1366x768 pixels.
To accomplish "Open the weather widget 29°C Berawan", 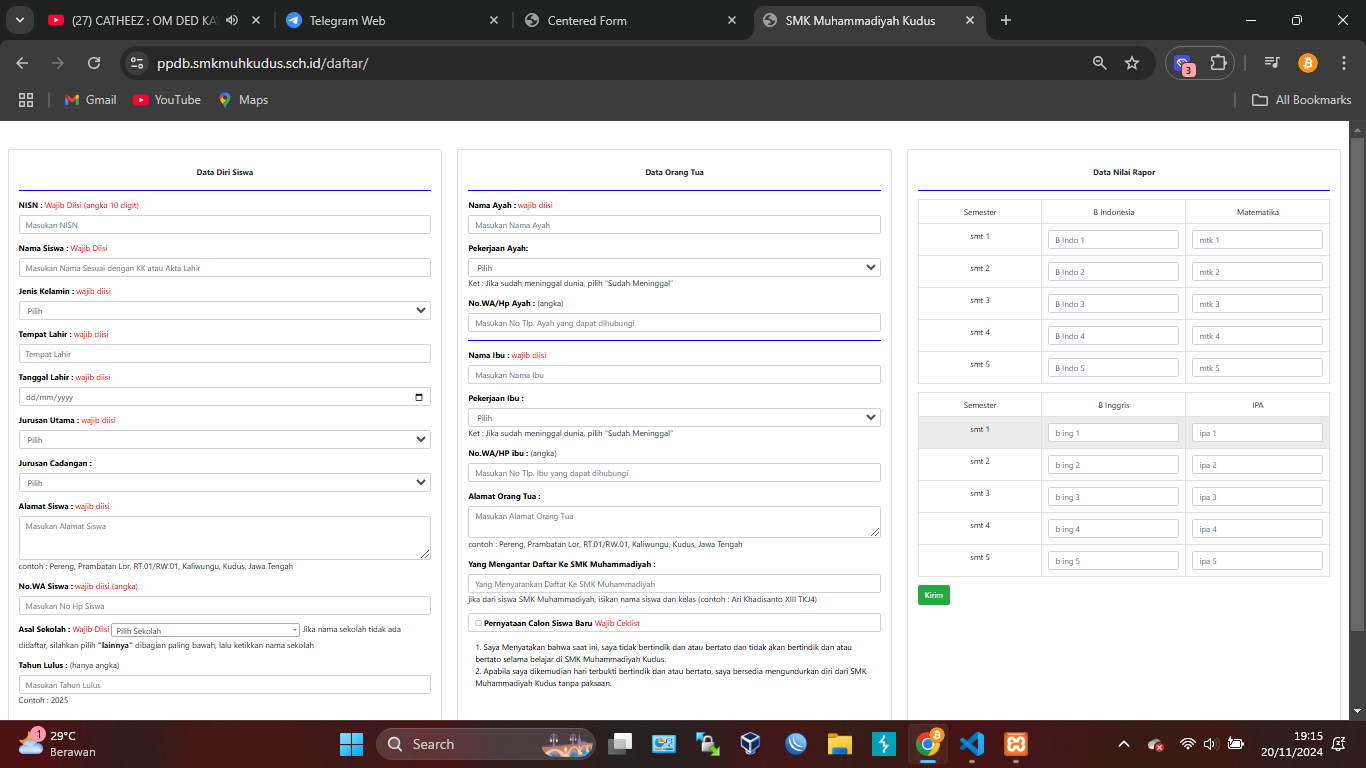I will coord(57,743).
